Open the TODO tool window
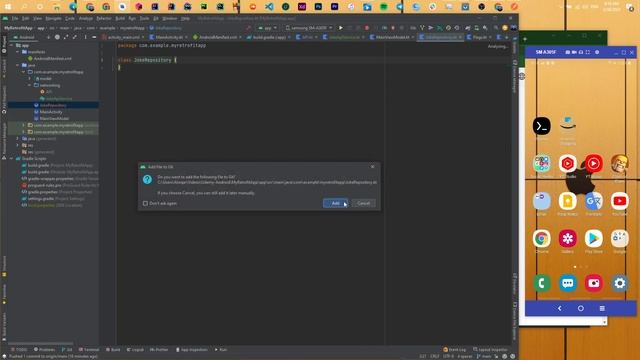Viewport: 640px width, 360px height. [x=19, y=350]
